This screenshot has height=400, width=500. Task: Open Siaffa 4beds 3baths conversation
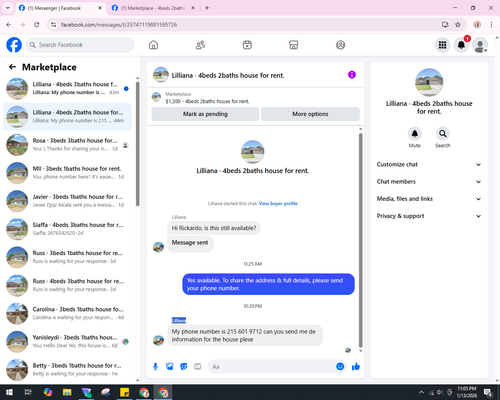[x=67, y=229]
